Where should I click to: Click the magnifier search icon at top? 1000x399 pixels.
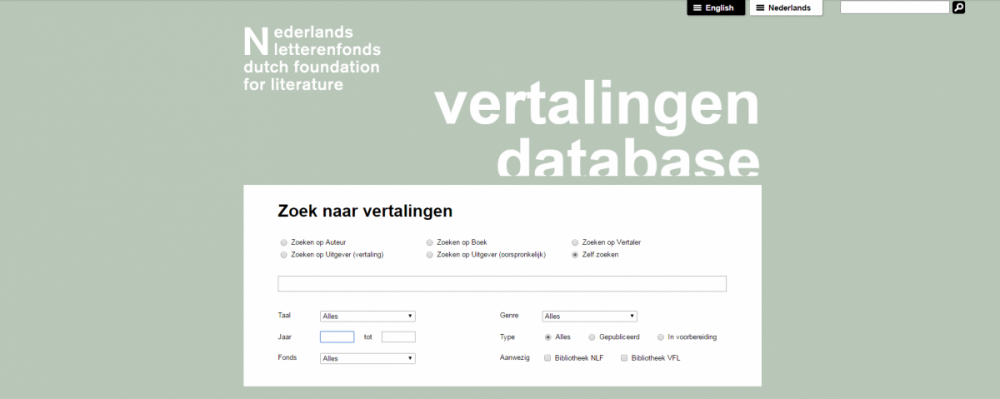(x=958, y=8)
